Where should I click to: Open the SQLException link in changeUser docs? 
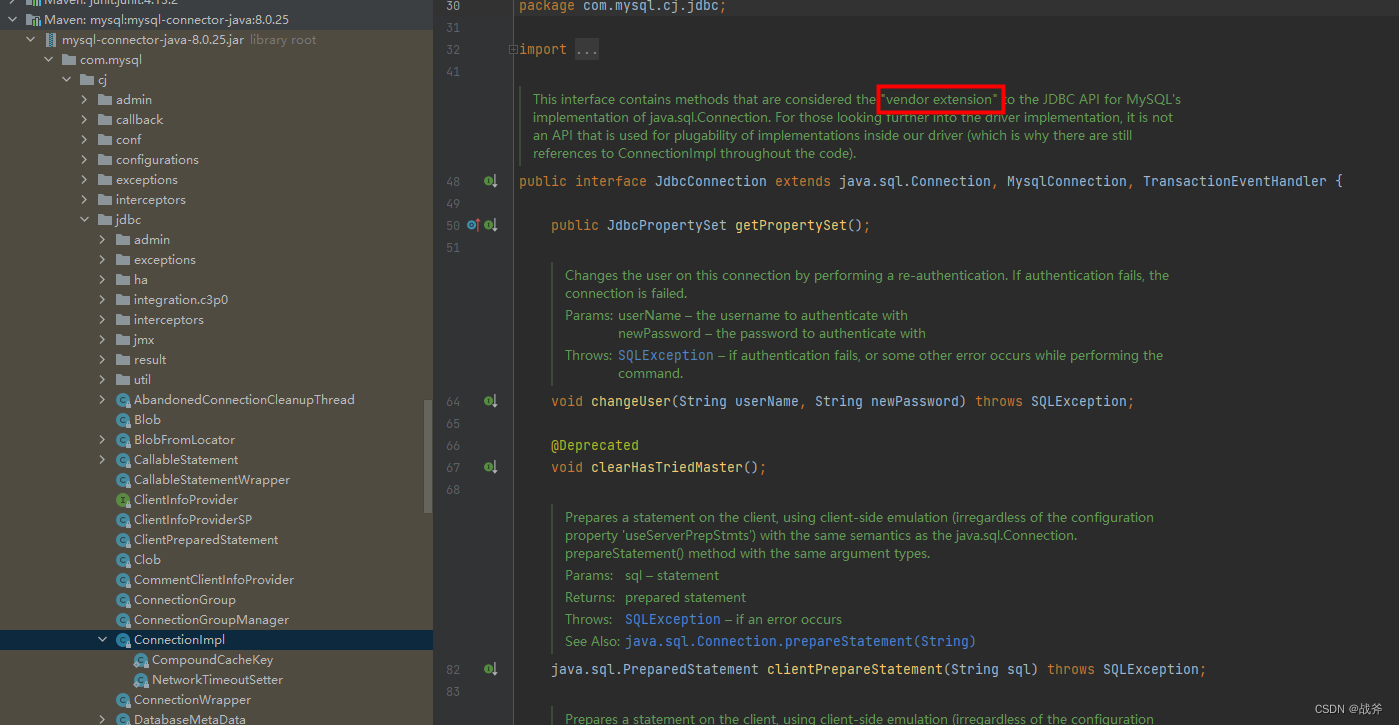tap(666, 355)
